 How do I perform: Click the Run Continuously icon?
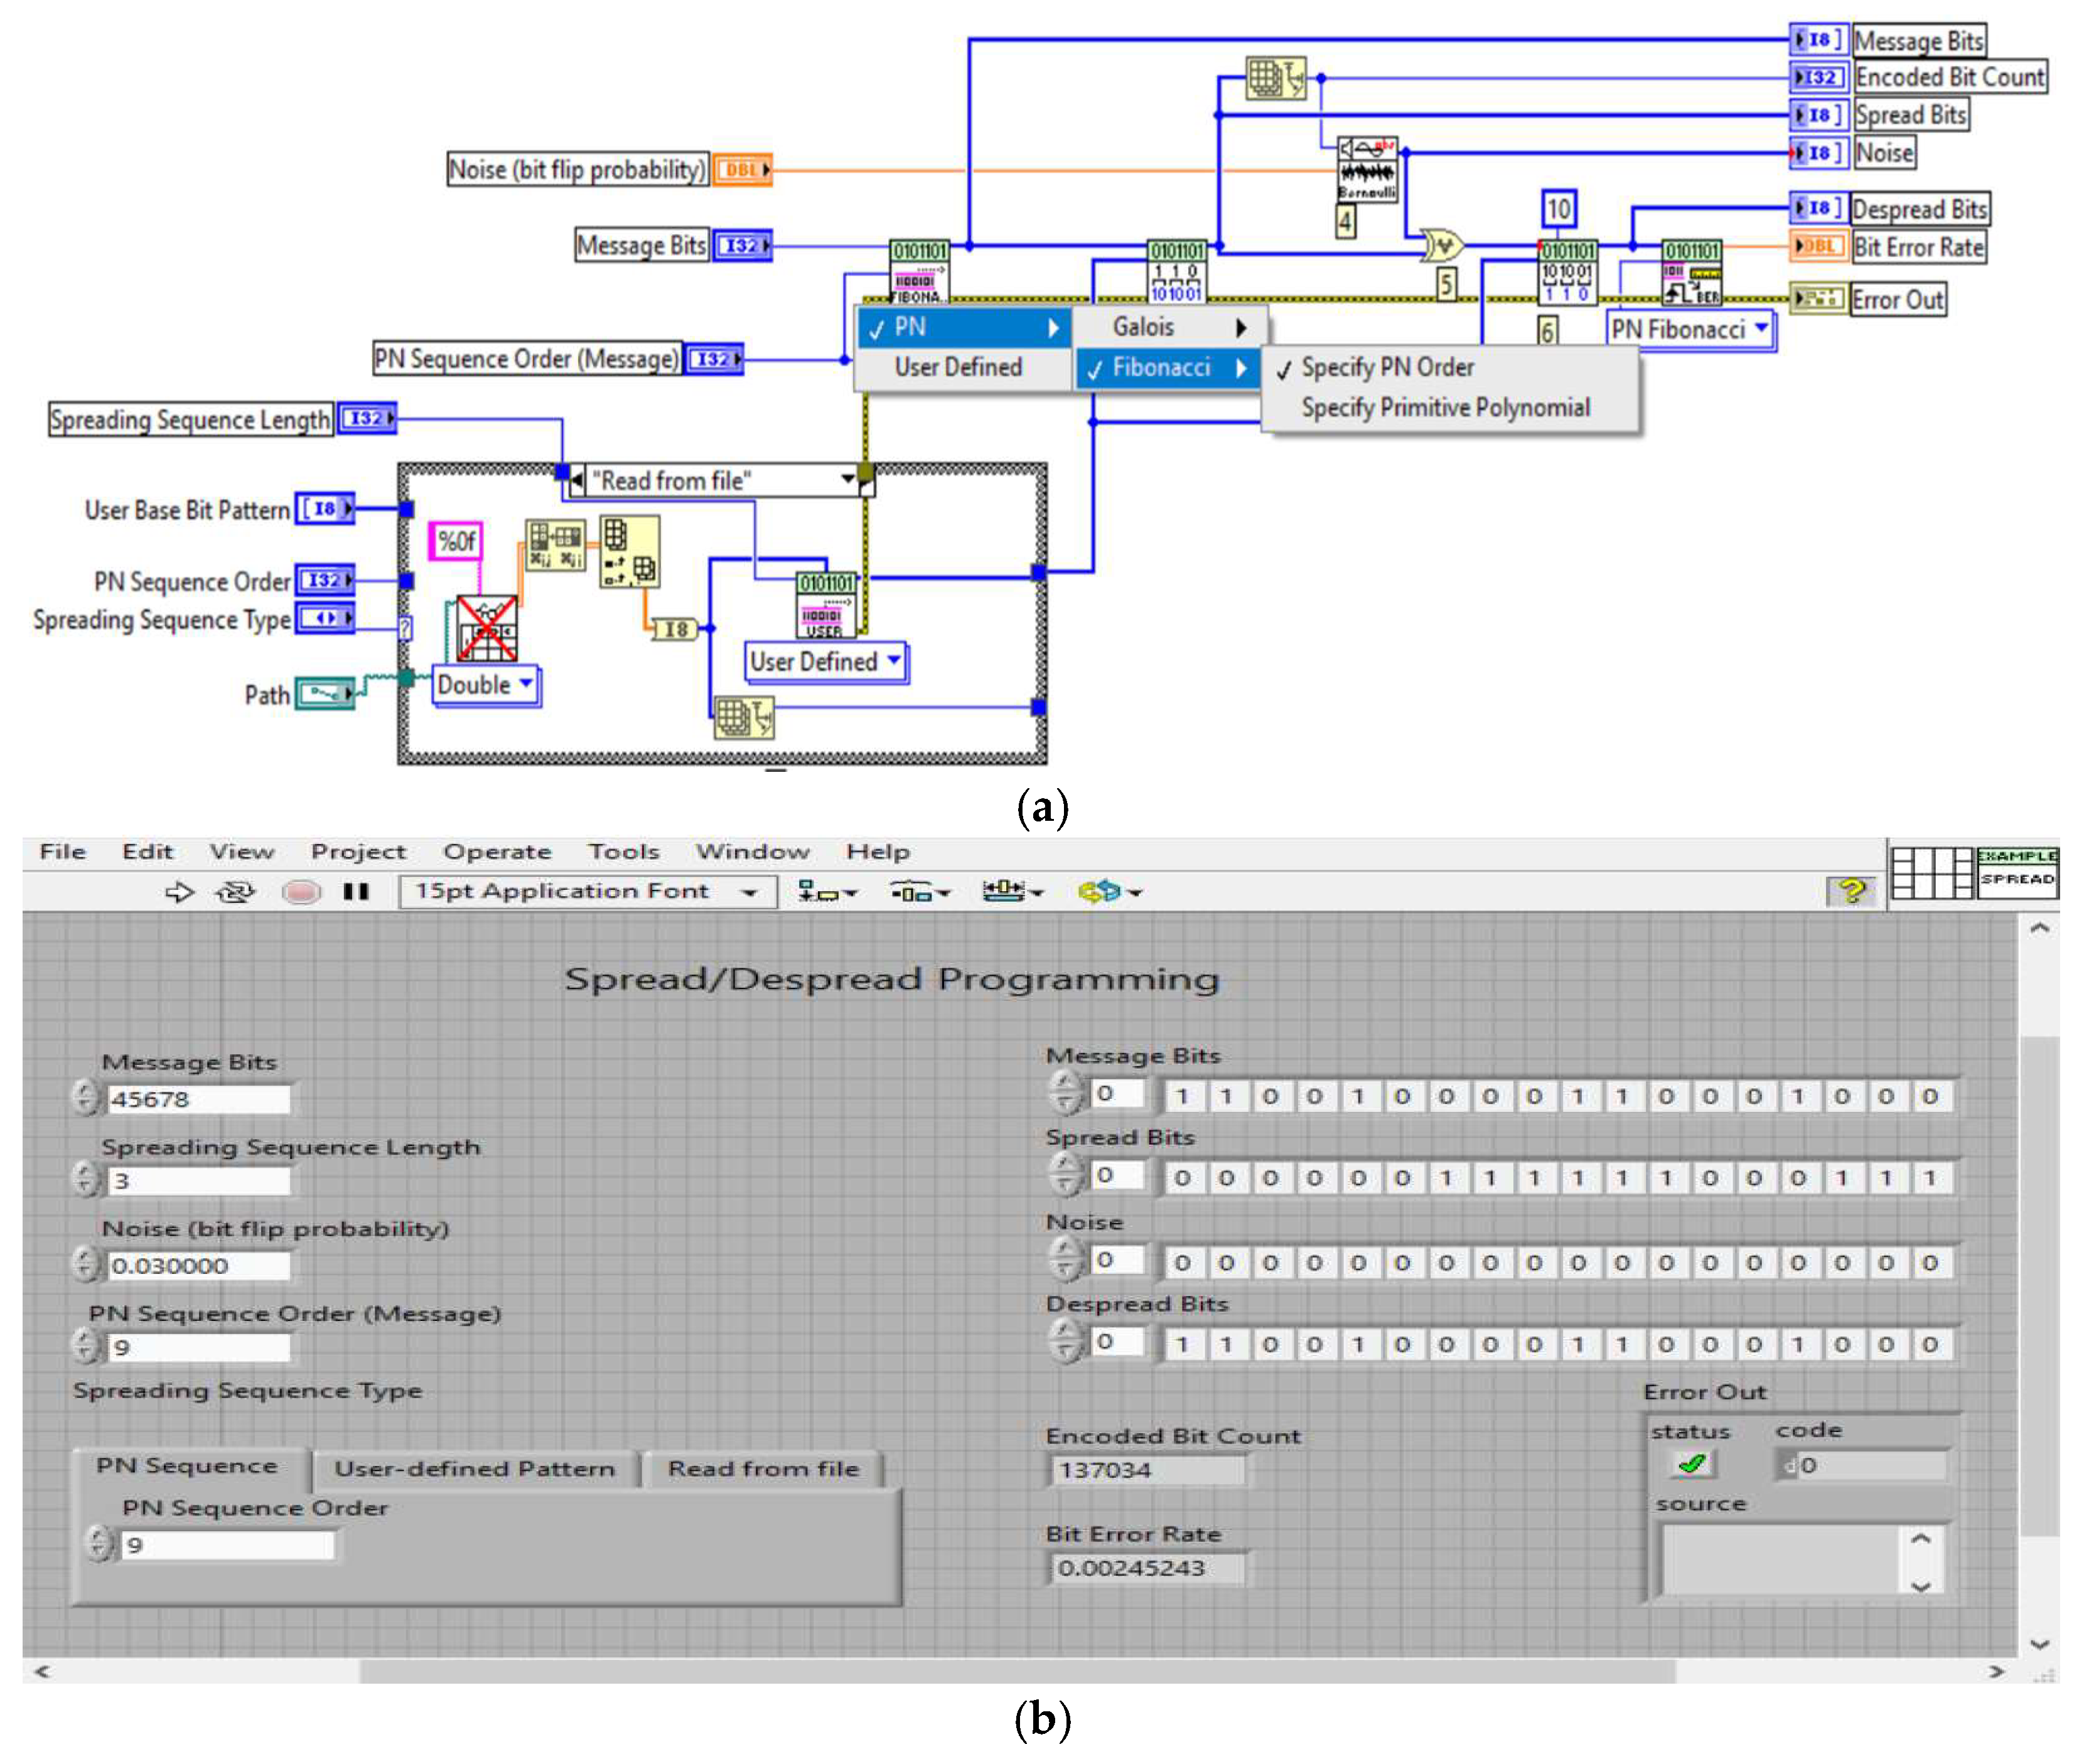236,891
